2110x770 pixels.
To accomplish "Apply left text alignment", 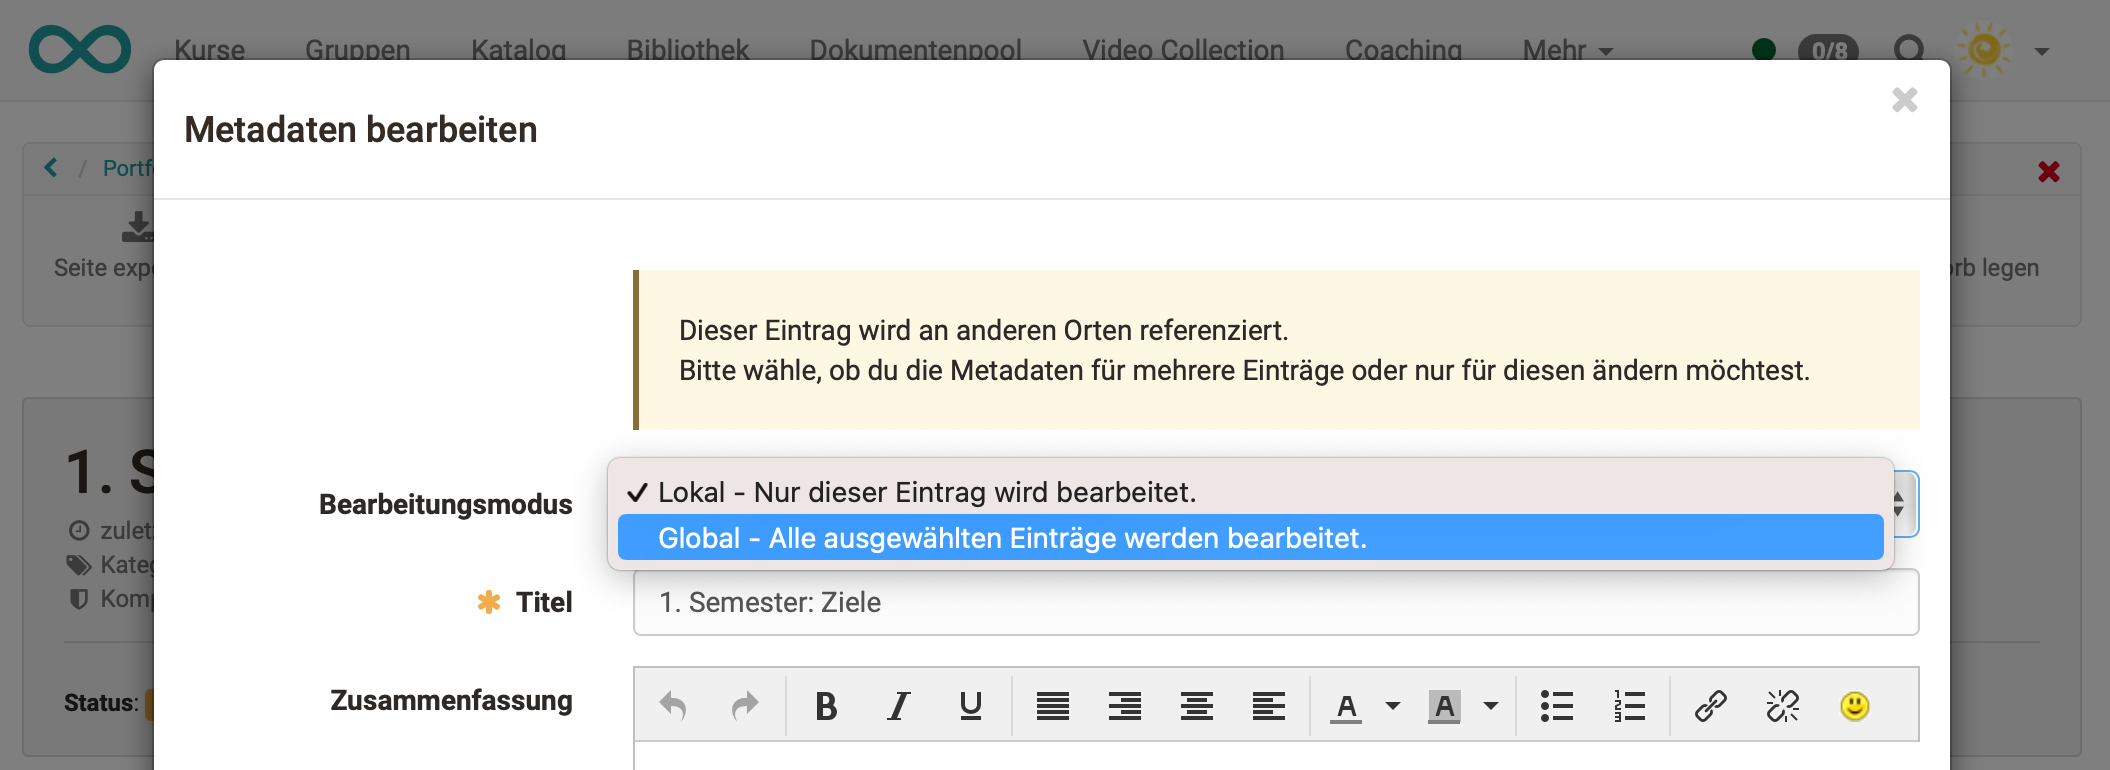I will (1268, 706).
